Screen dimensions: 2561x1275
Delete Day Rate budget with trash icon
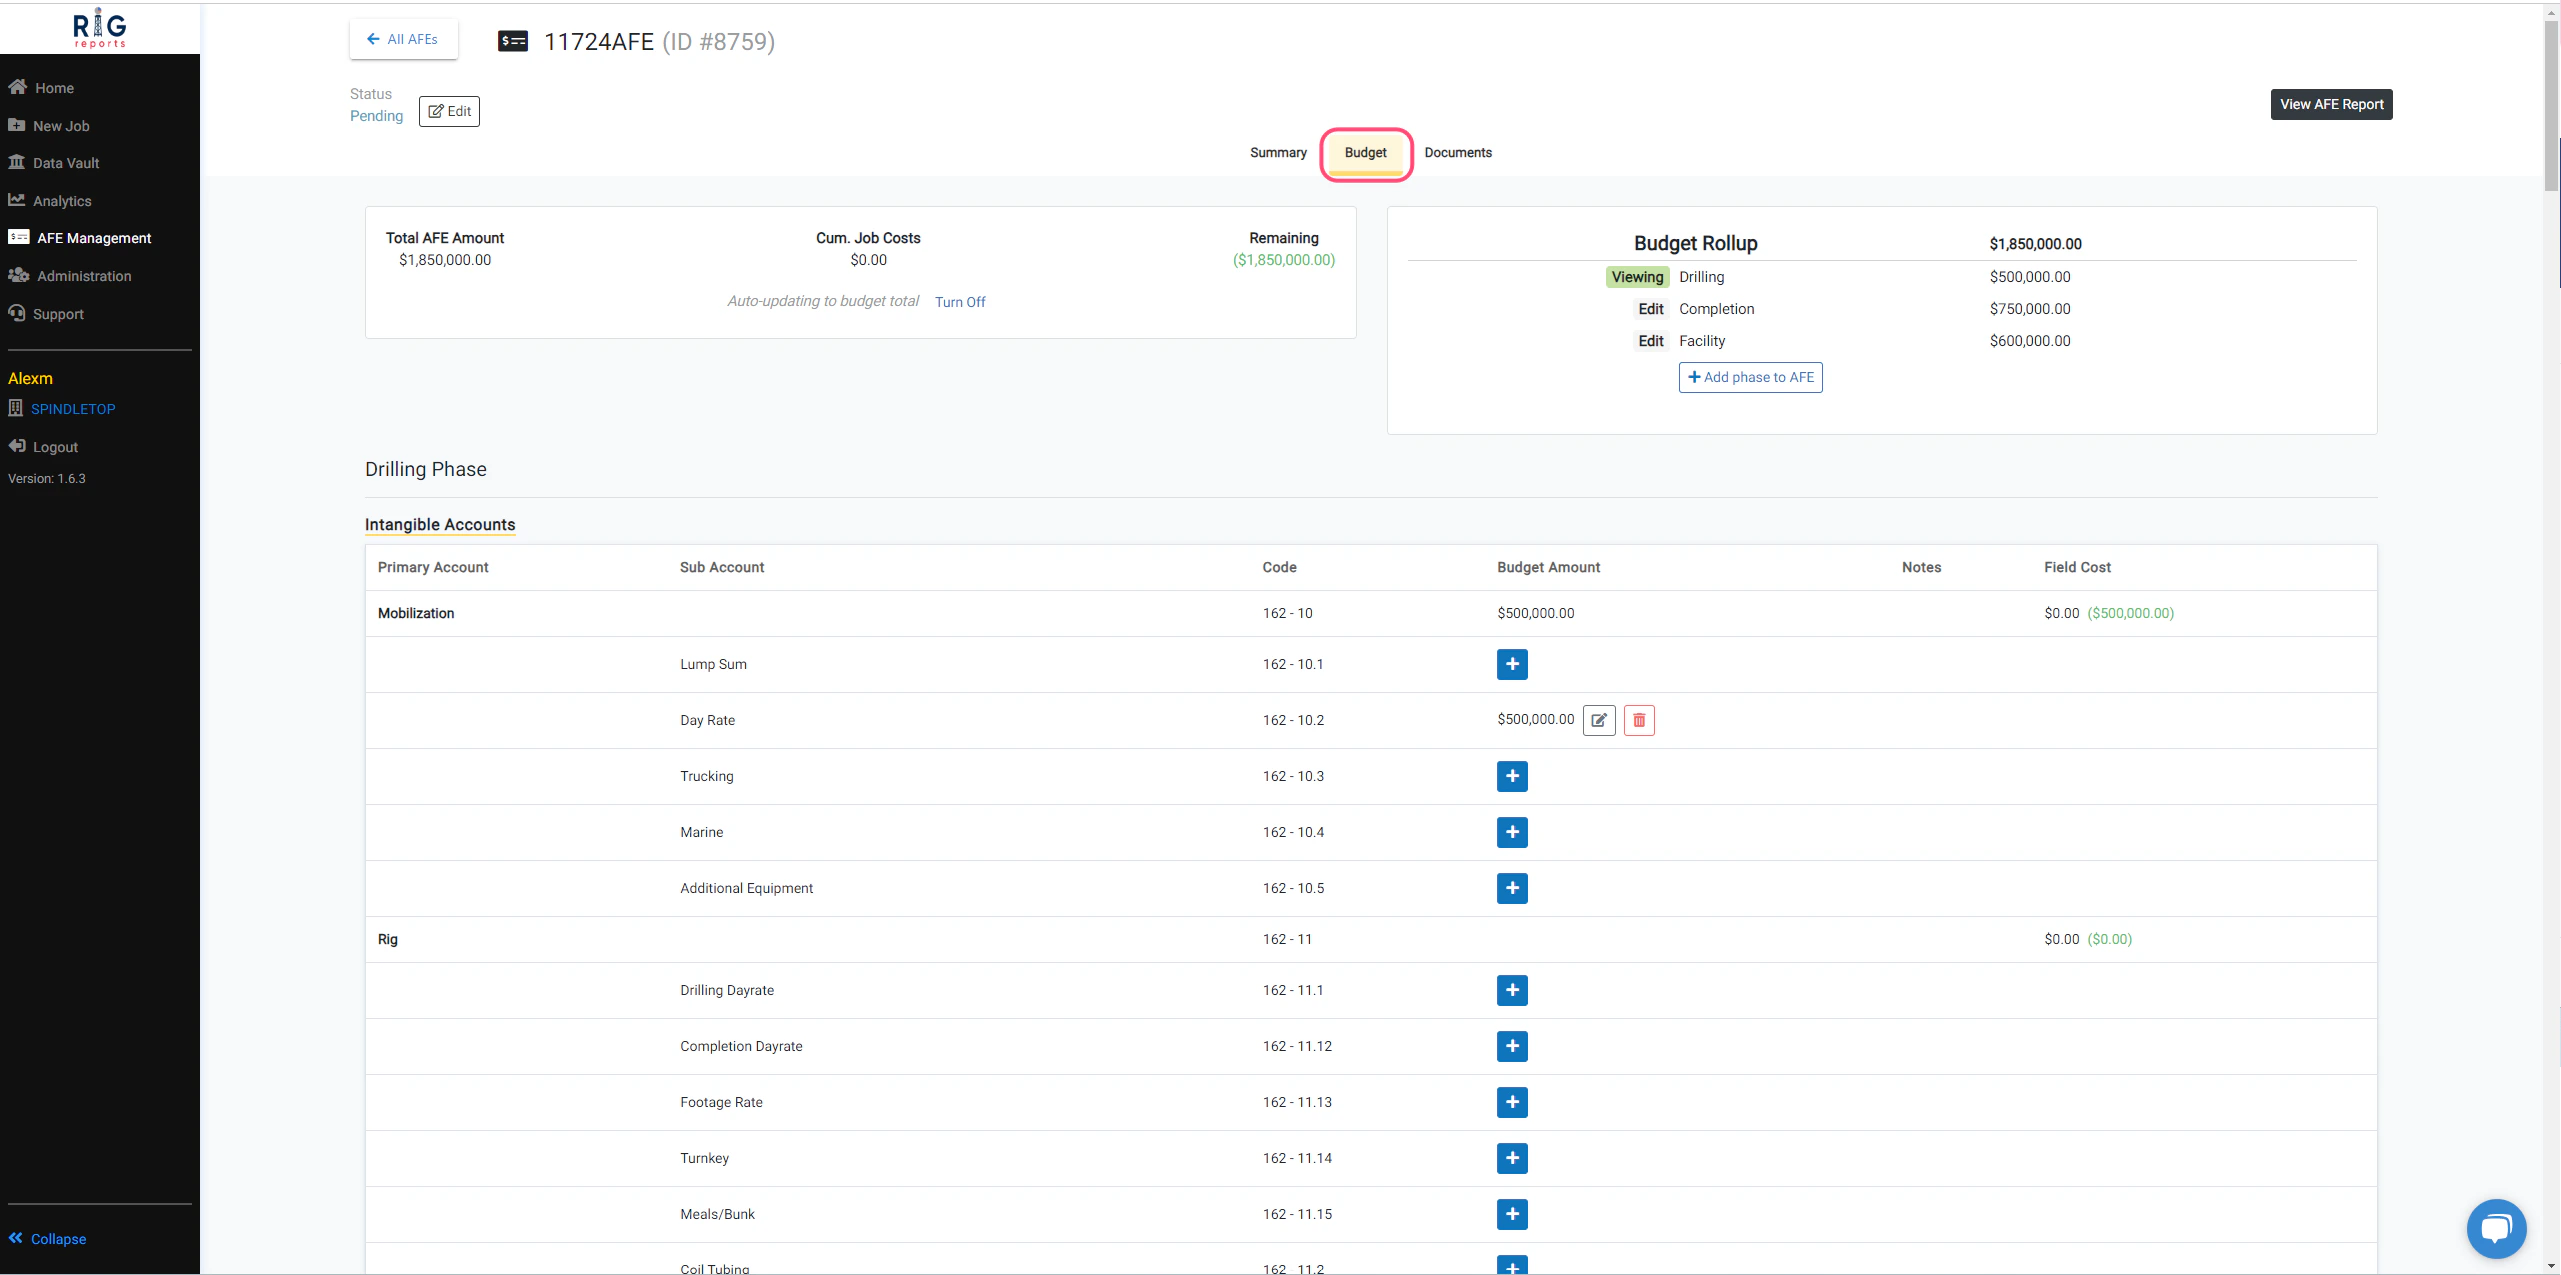(1638, 720)
